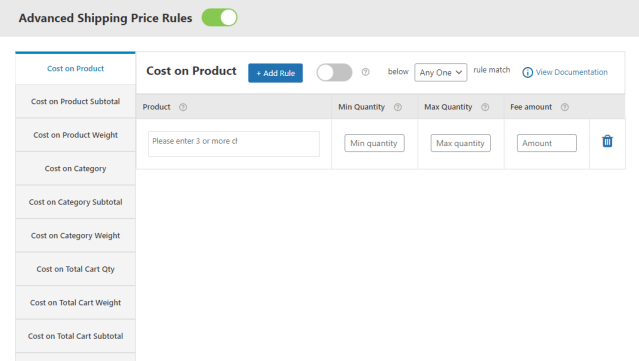639x361 pixels.
Task: Go to Cost on Total Cart Subtotal tab
Action: coord(75,336)
